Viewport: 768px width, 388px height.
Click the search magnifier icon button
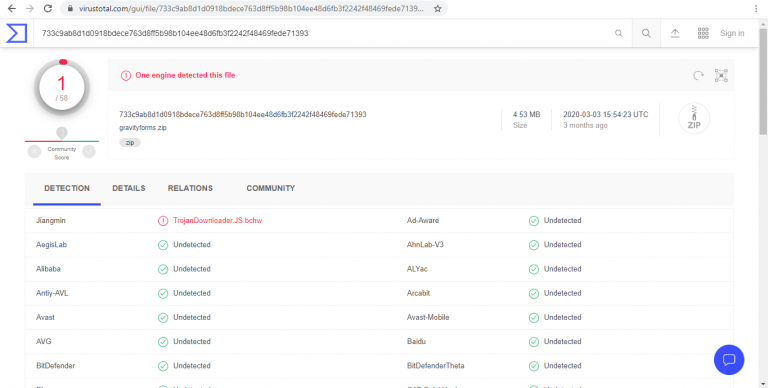pyautogui.click(x=646, y=33)
